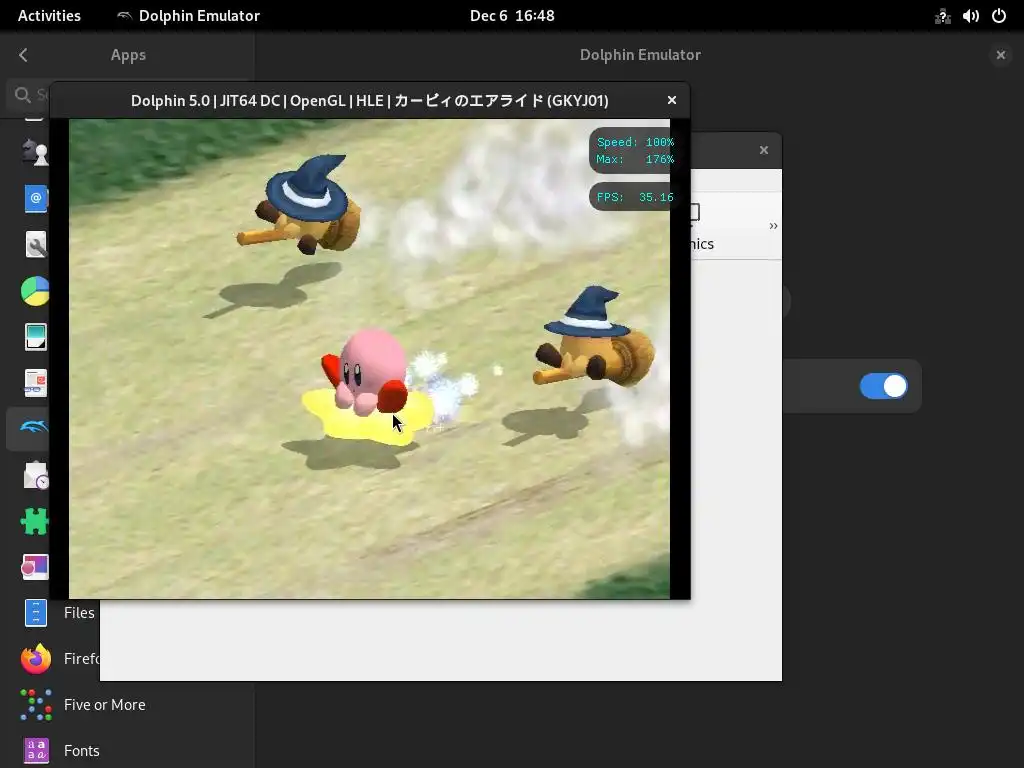Click the Speed 100% overlay text
Viewport: 1024px width, 768px height.
pyautogui.click(x=635, y=142)
